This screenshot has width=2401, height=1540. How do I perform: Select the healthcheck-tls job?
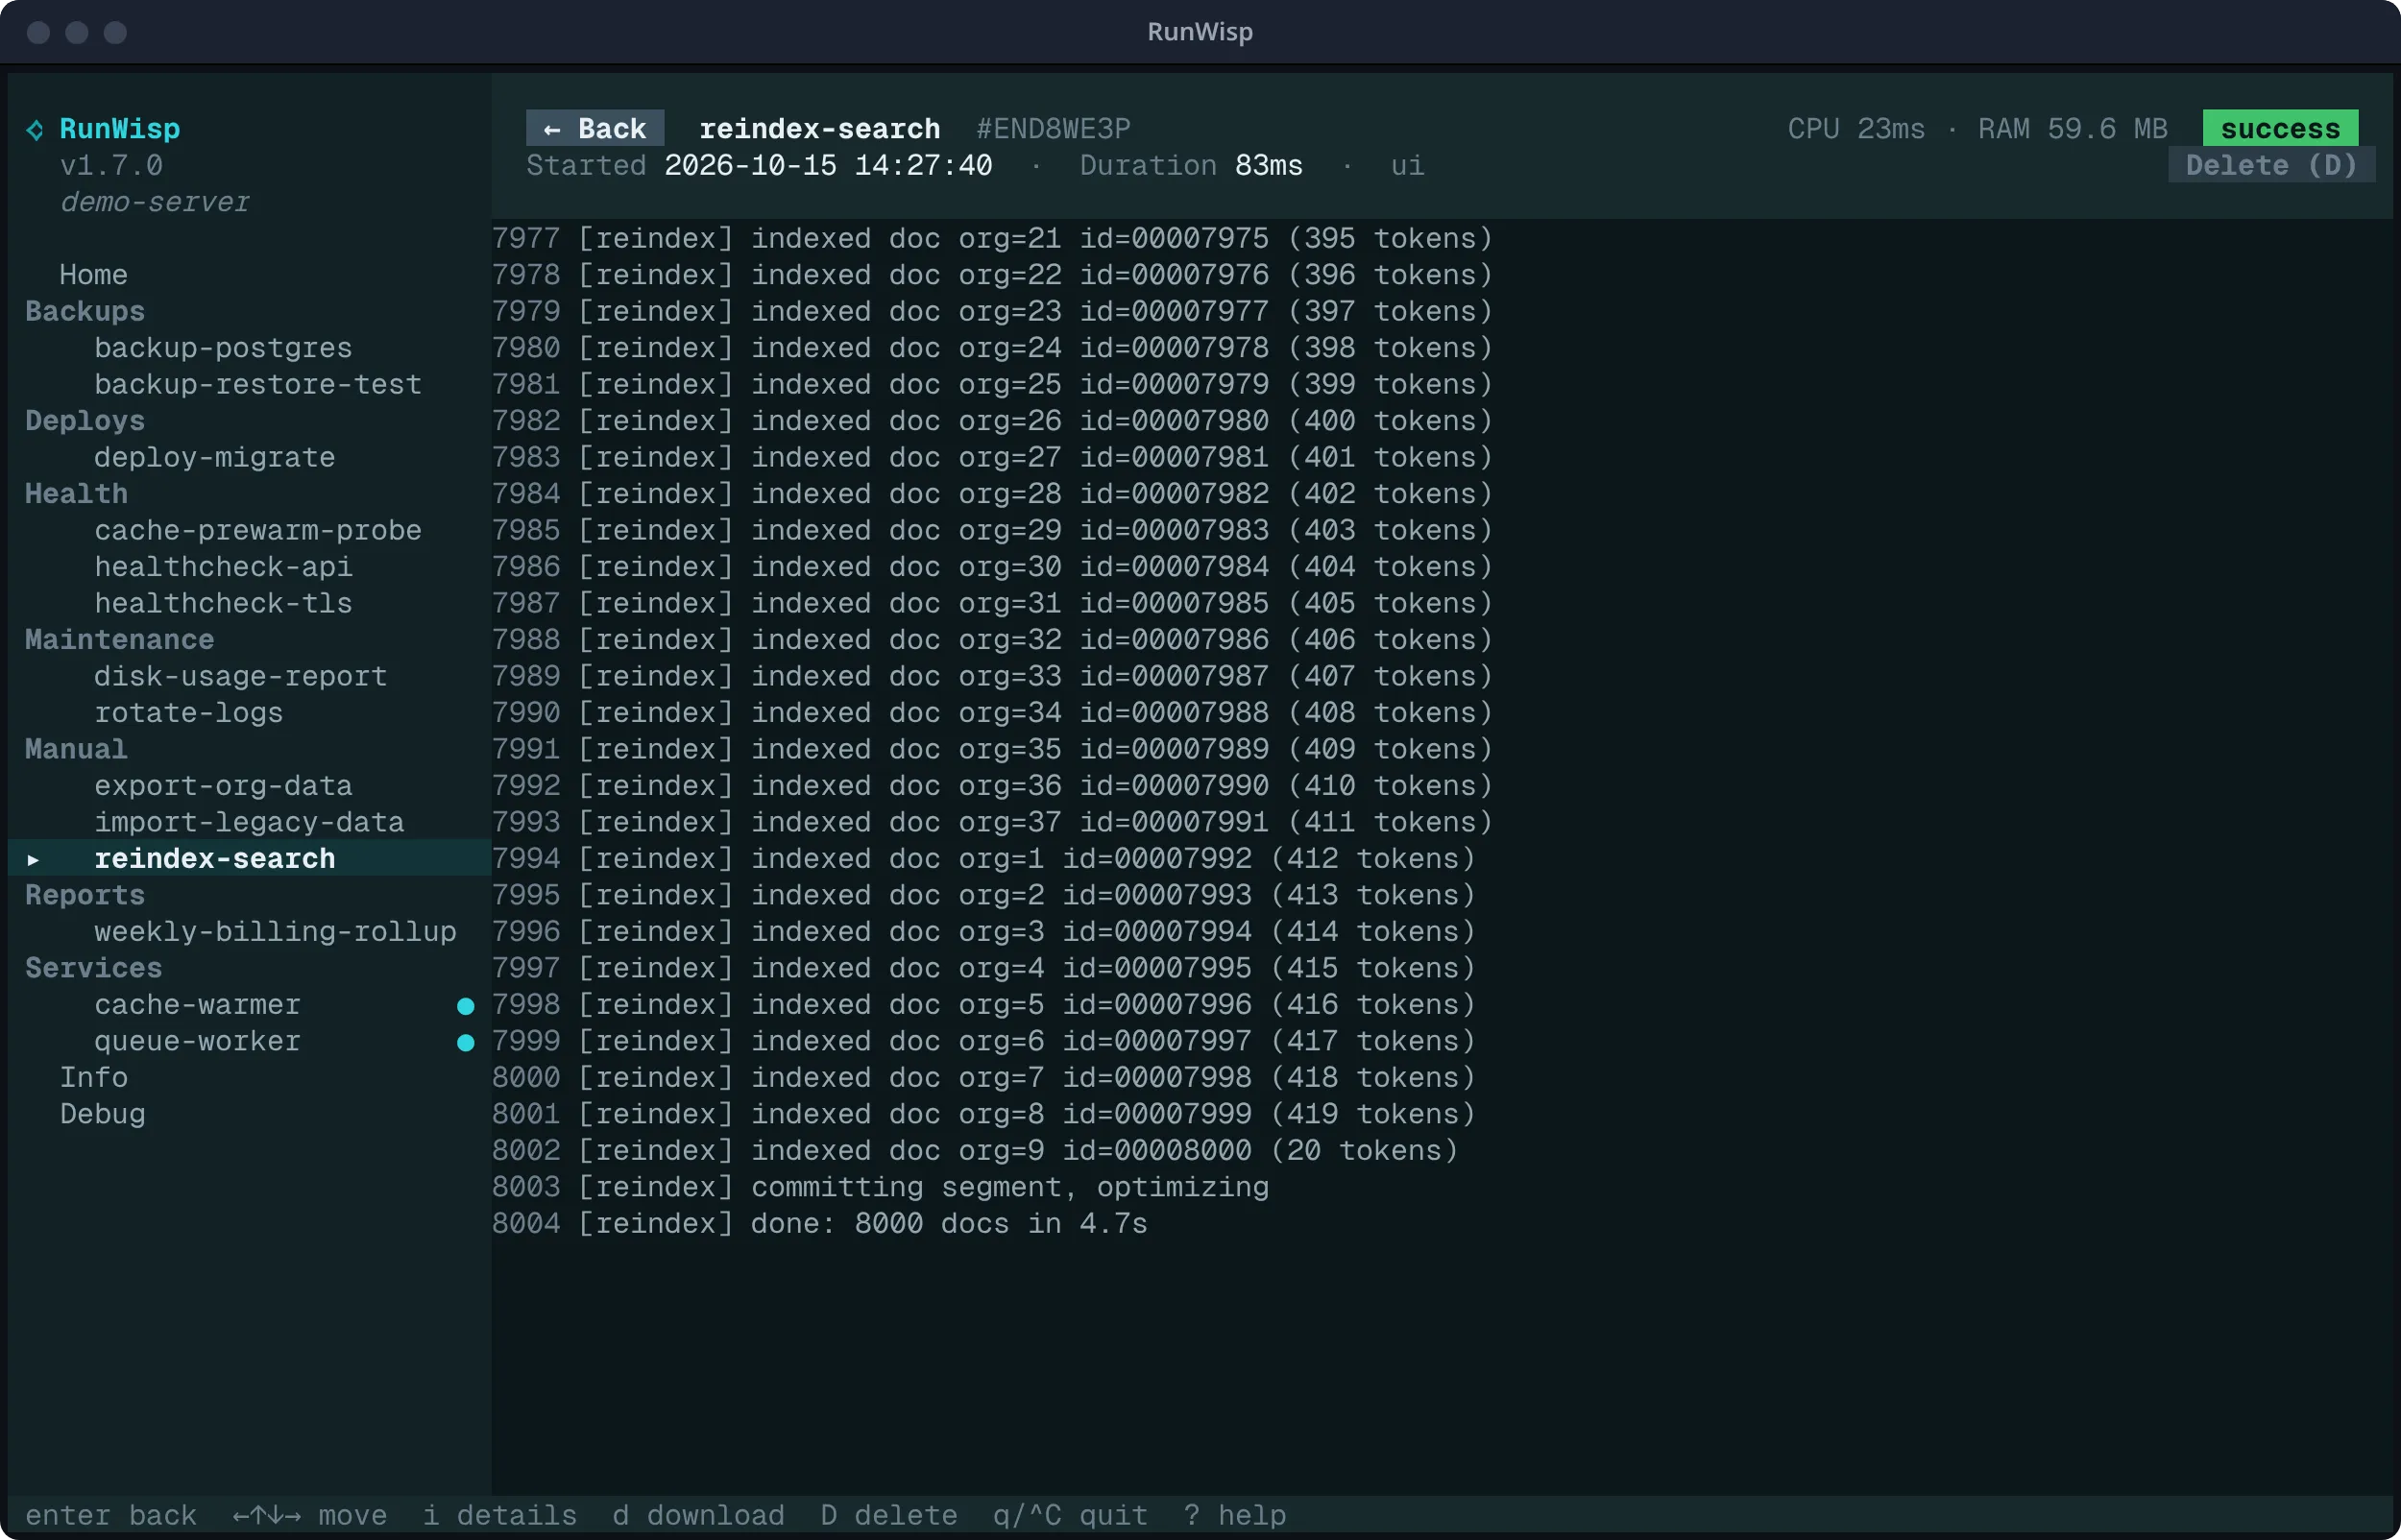[x=223, y=603]
